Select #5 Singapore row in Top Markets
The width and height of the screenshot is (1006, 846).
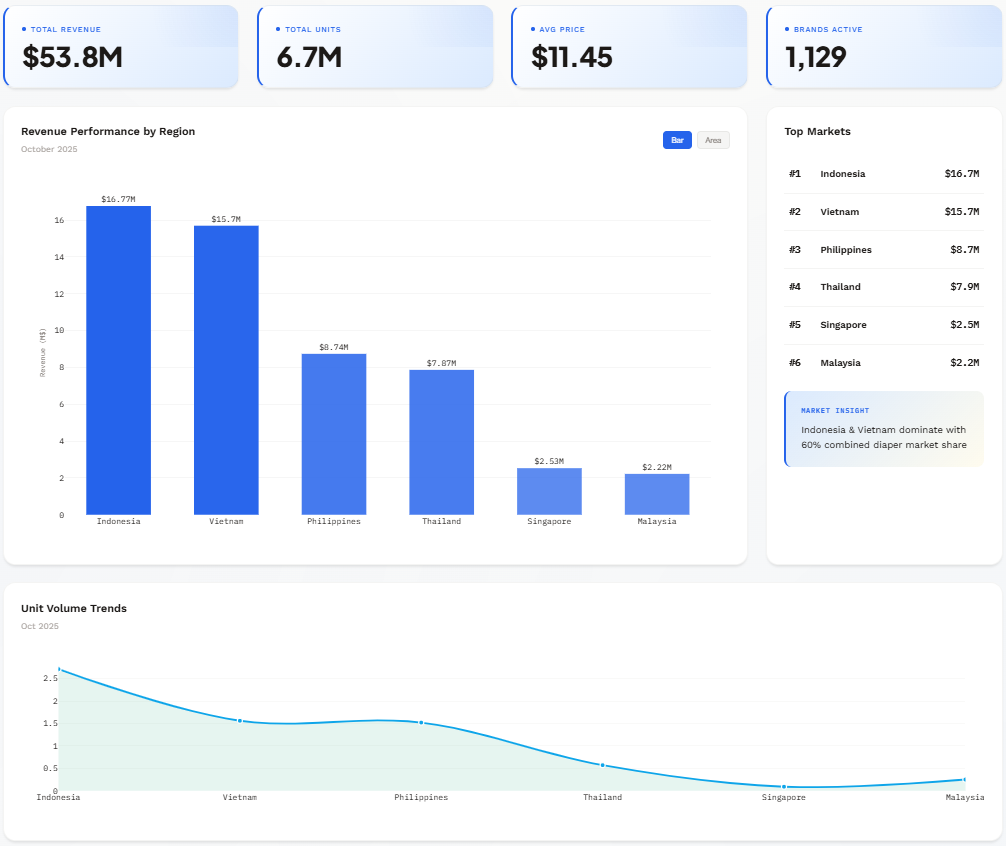[x=884, y=325]
